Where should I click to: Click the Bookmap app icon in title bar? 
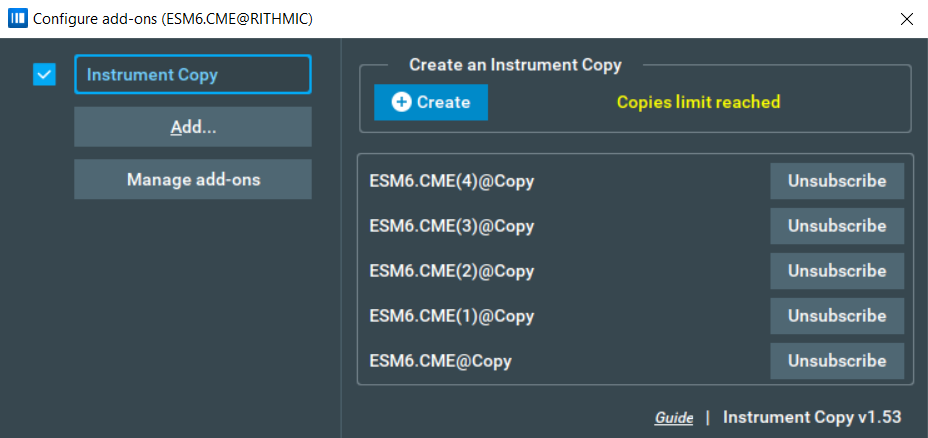18,18
